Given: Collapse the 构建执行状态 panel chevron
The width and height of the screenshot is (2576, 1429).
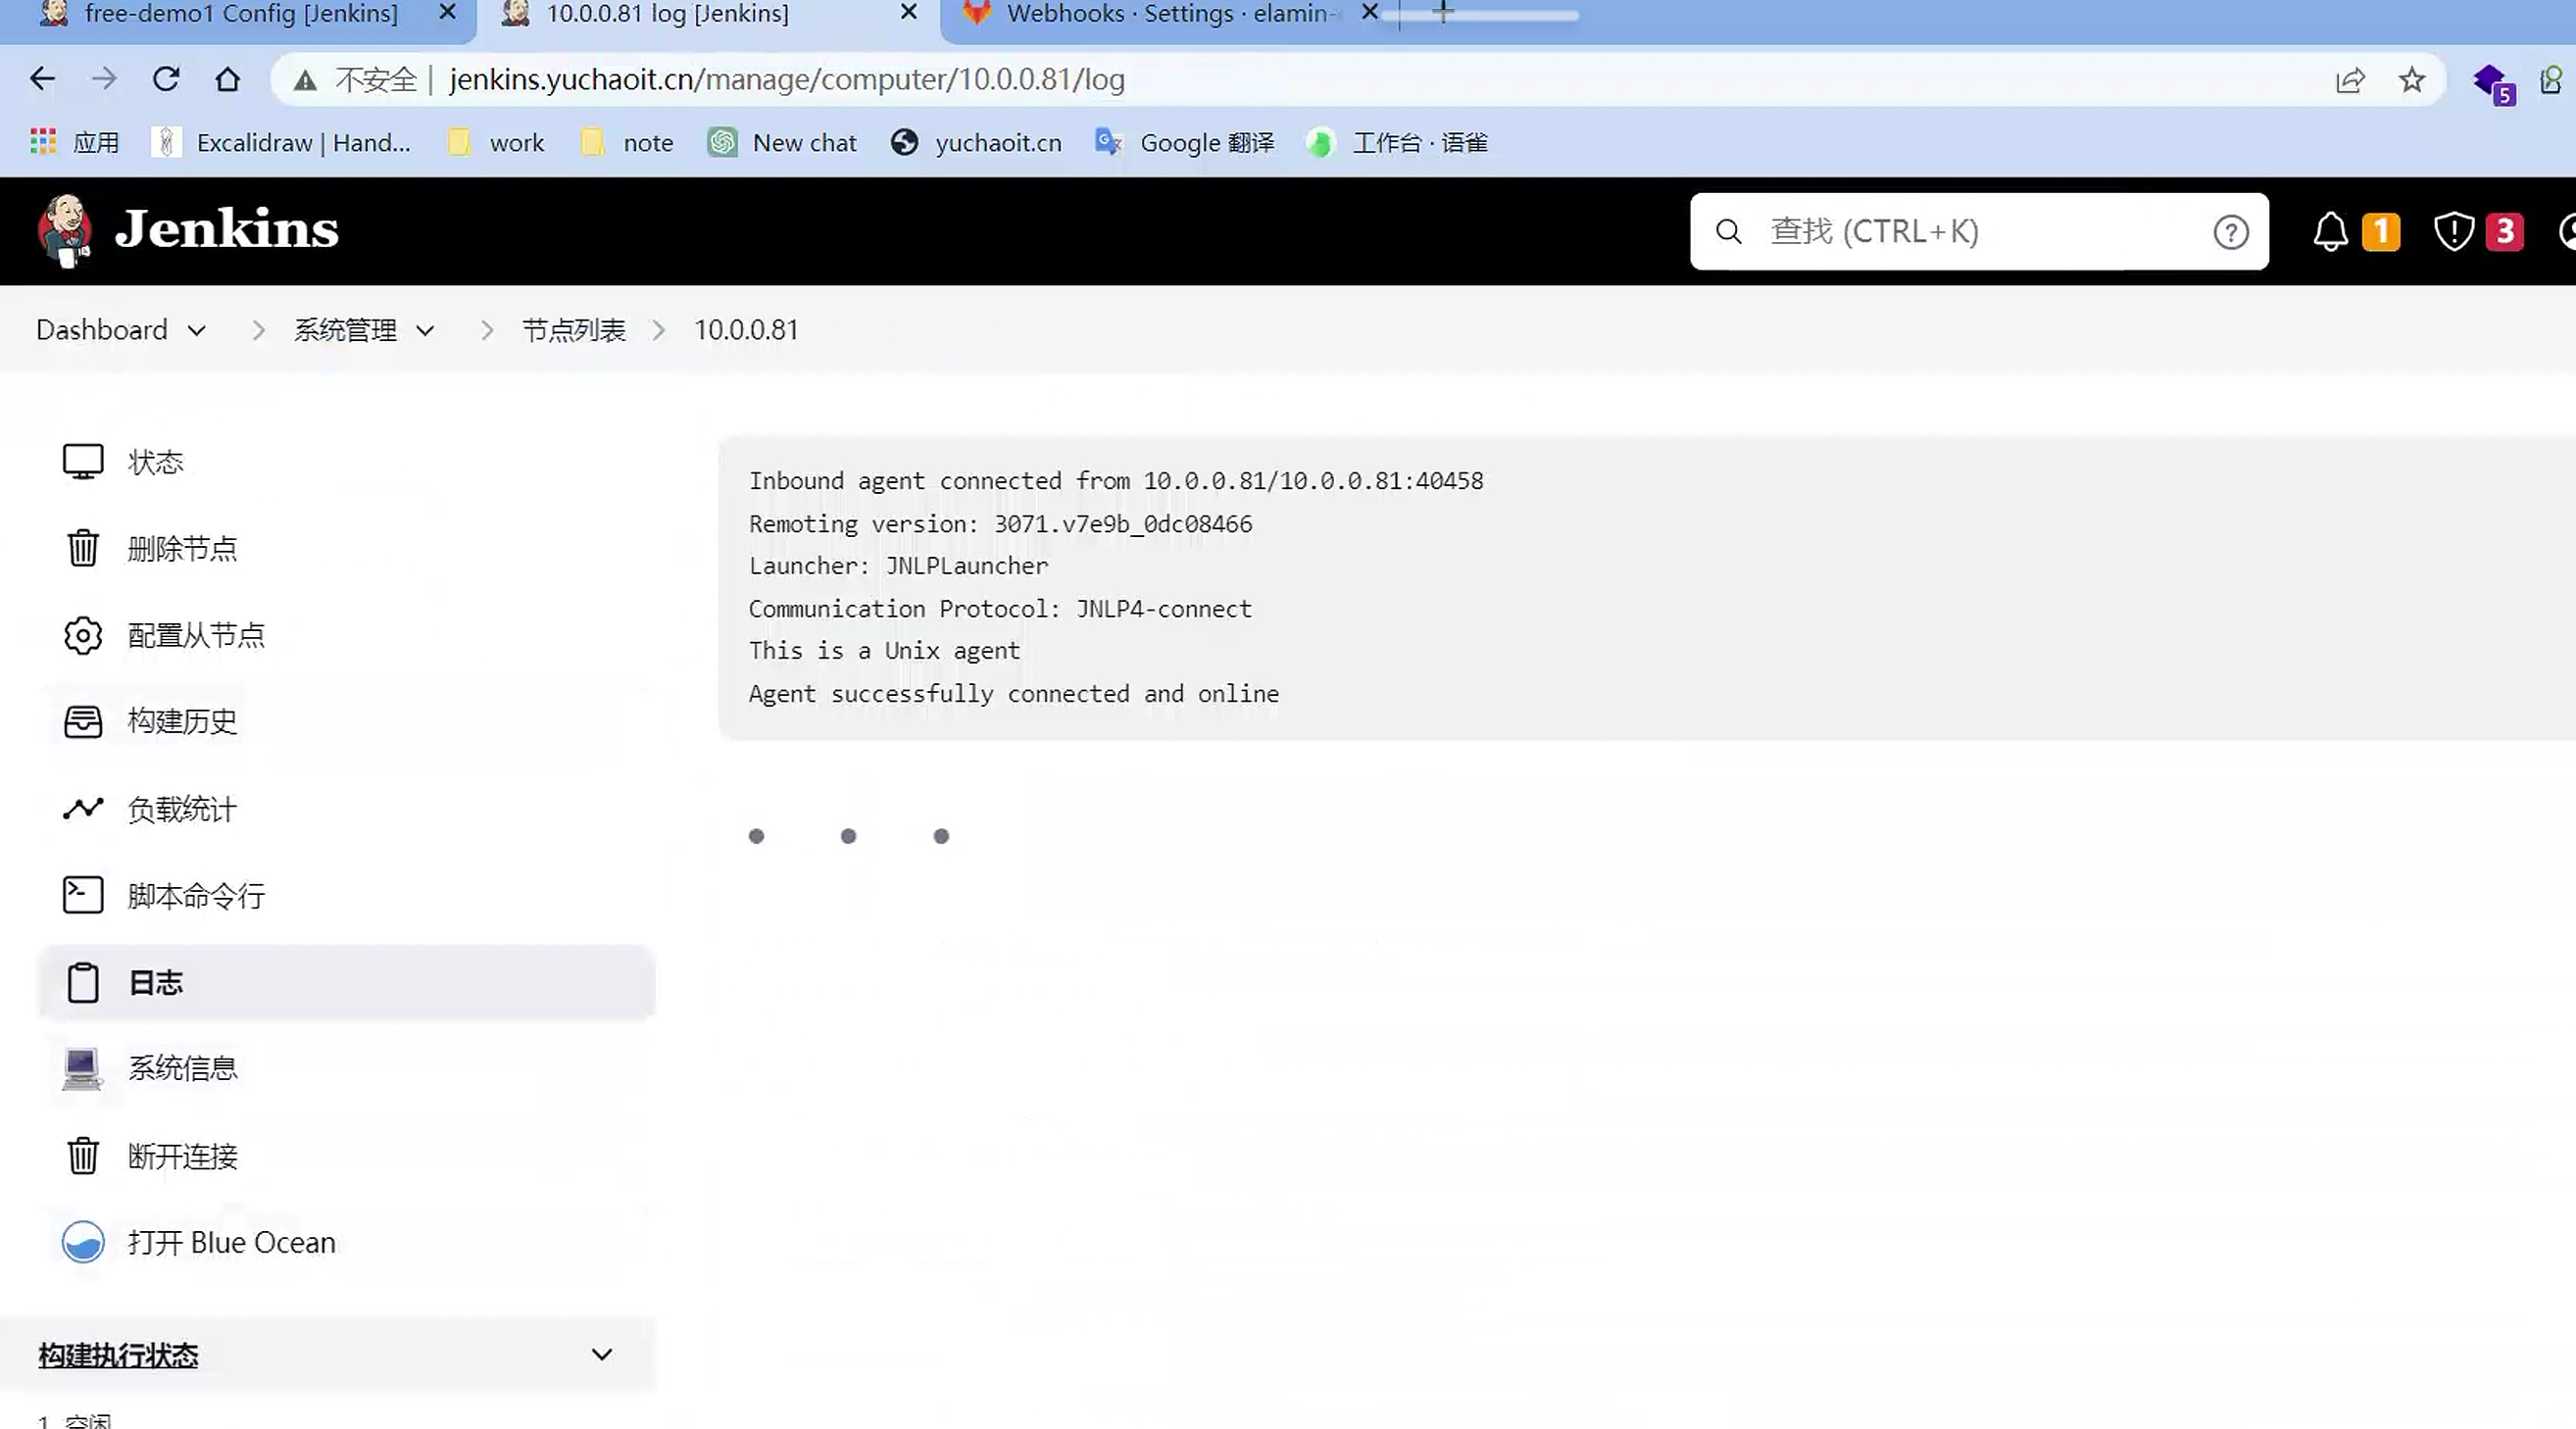Looking at the screenshot, I should tap(601, 1354).
